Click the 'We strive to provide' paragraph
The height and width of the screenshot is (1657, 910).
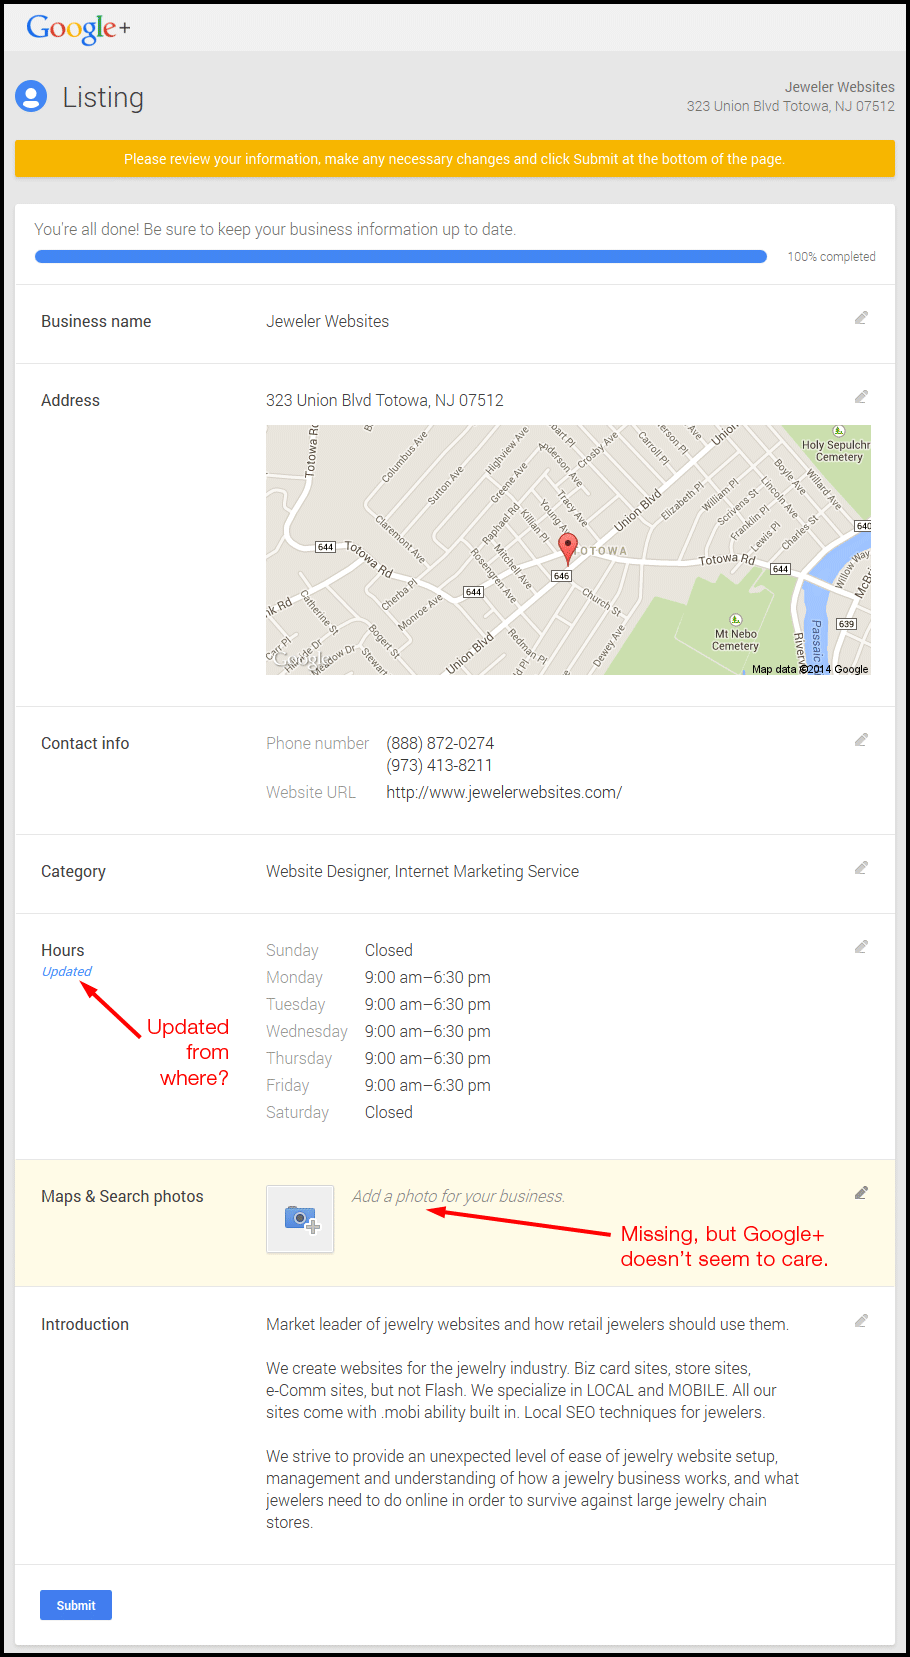[532, 1489]
